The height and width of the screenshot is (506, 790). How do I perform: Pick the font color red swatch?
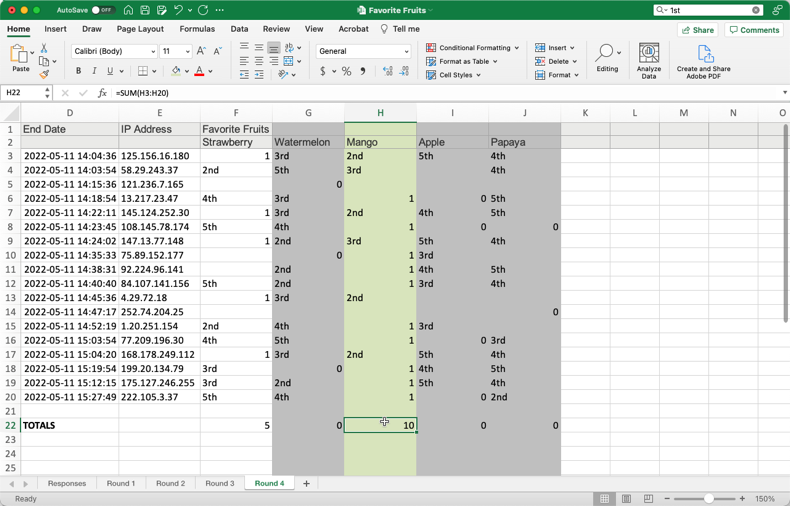[x=200, y=71]
